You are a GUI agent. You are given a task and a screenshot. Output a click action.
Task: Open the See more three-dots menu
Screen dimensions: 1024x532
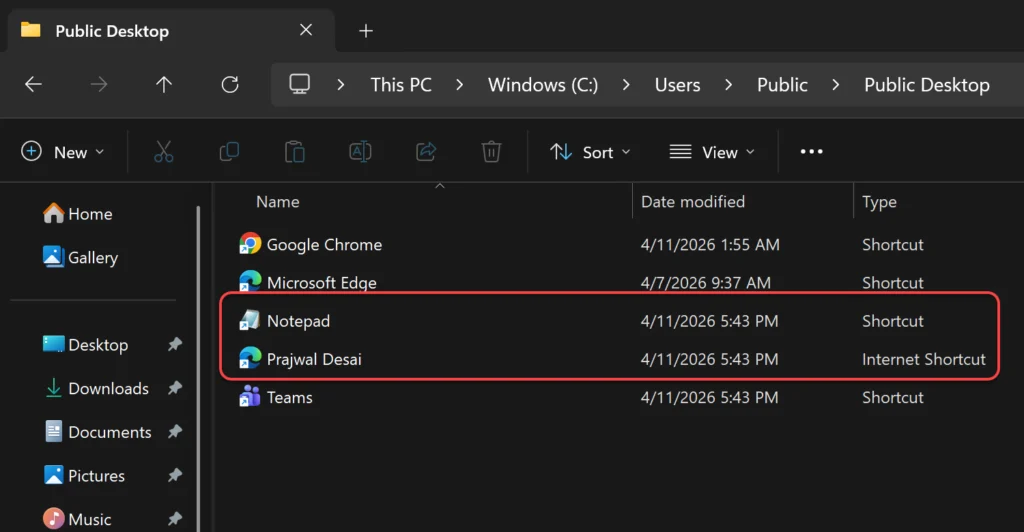point(811,151)
